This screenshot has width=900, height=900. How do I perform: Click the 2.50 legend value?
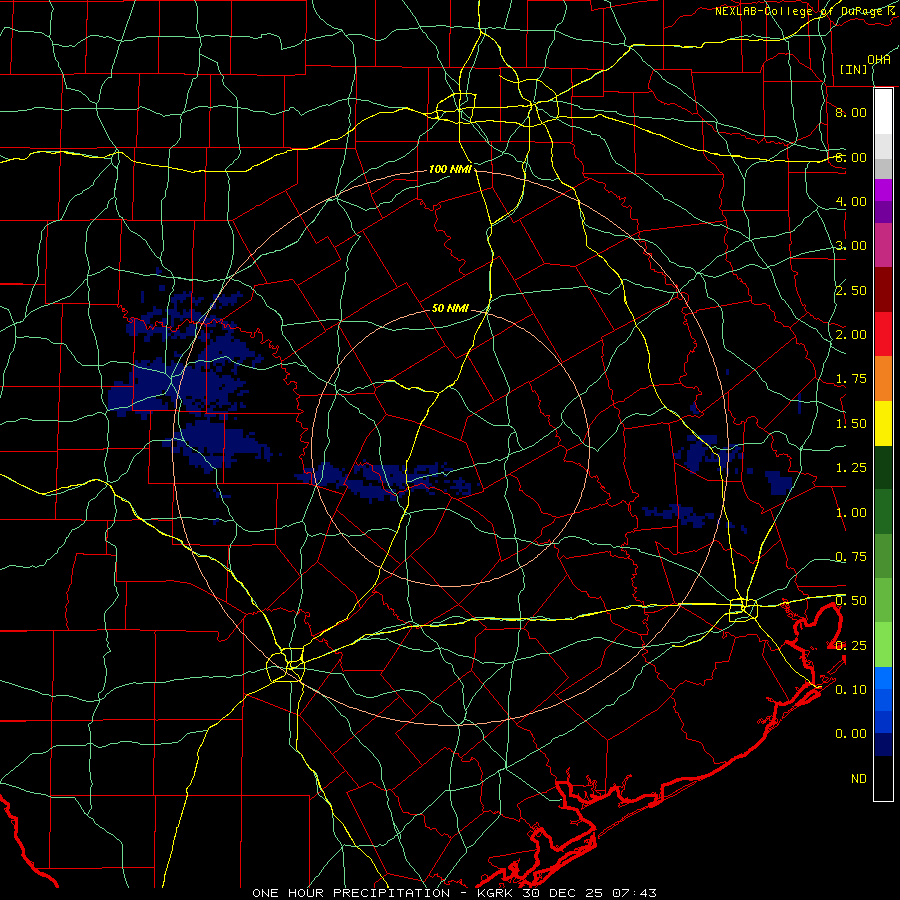pyautogui.click(x=851, y=290)
